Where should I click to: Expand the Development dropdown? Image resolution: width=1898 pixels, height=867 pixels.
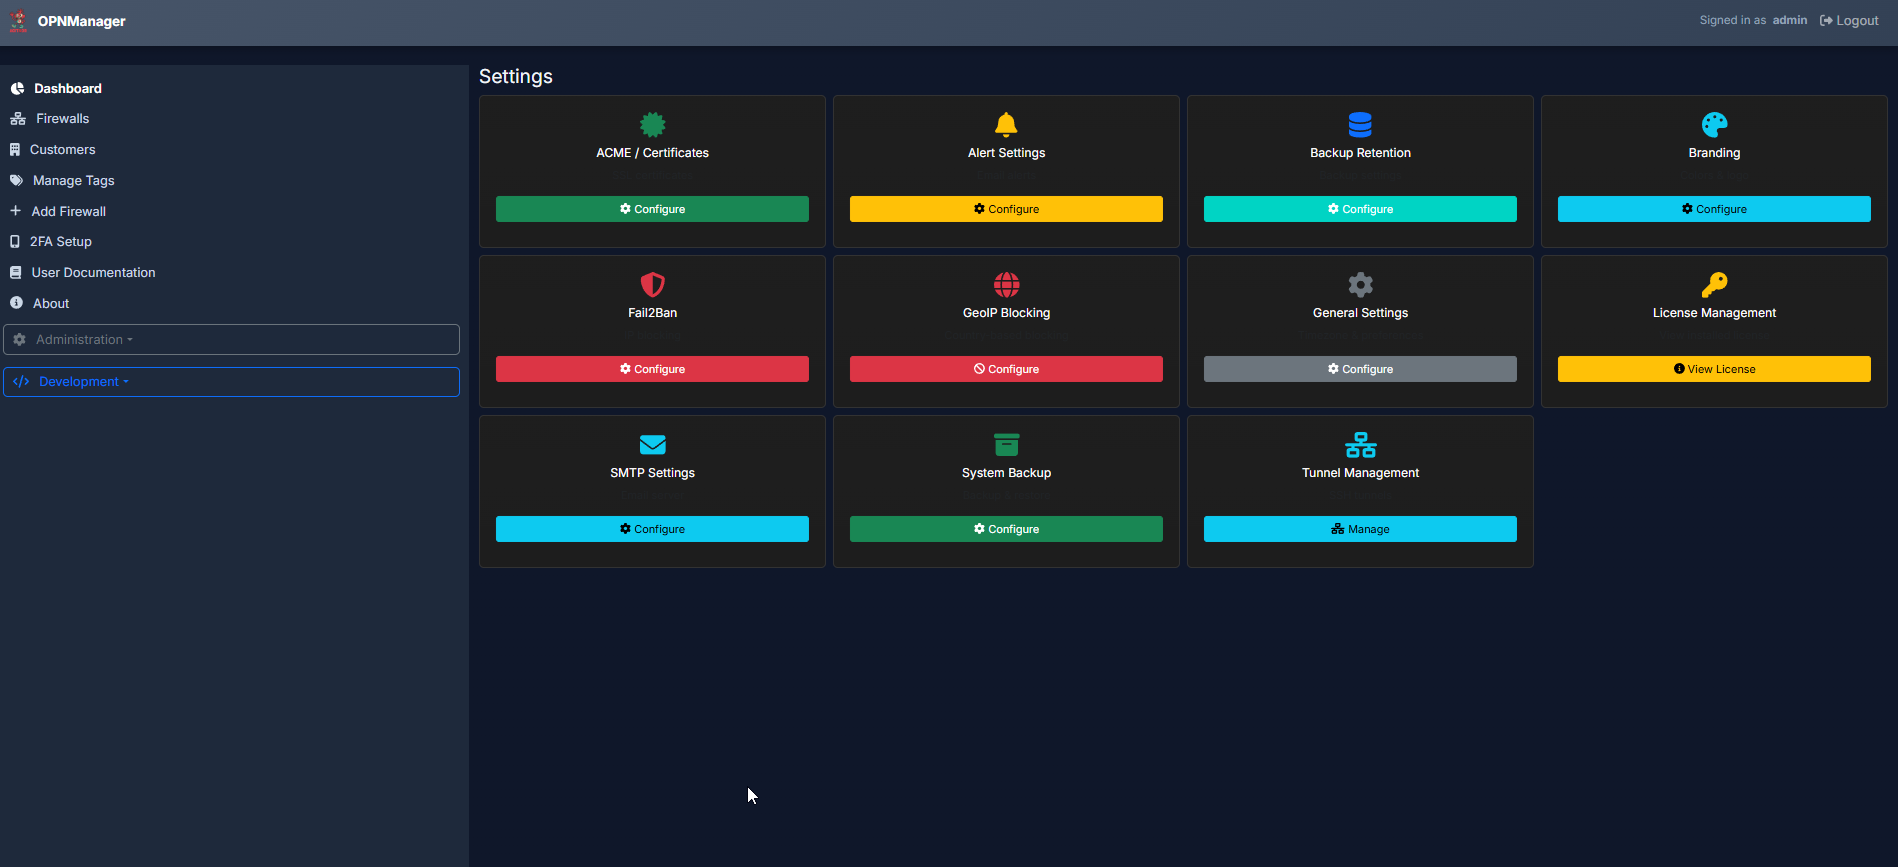click(231, 382)
